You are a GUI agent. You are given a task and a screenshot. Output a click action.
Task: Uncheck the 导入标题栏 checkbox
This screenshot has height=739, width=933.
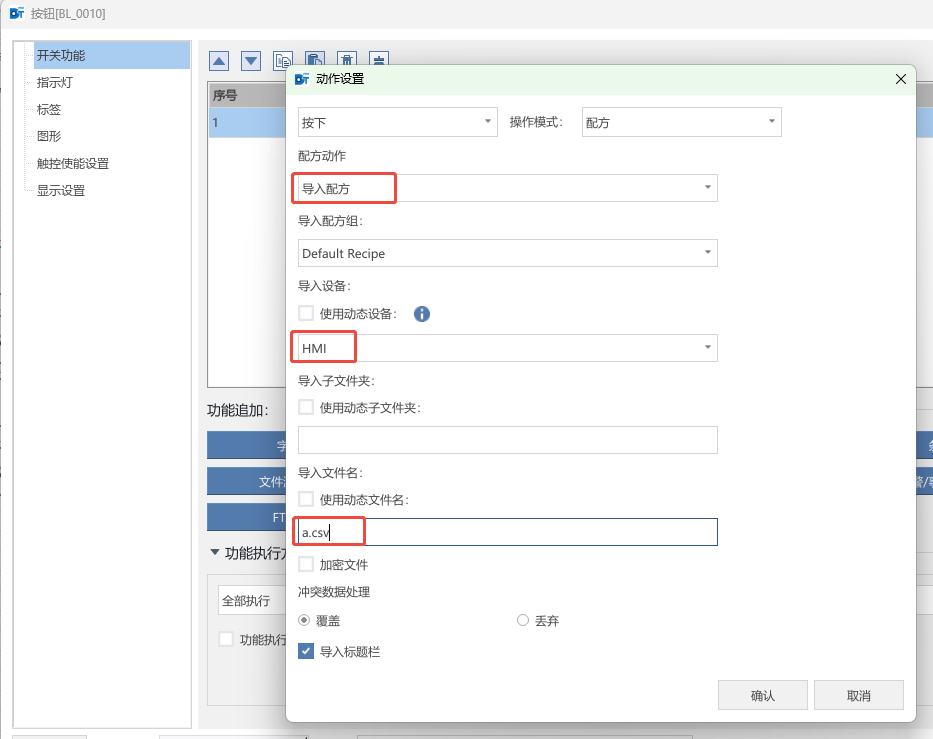[306, 651]
